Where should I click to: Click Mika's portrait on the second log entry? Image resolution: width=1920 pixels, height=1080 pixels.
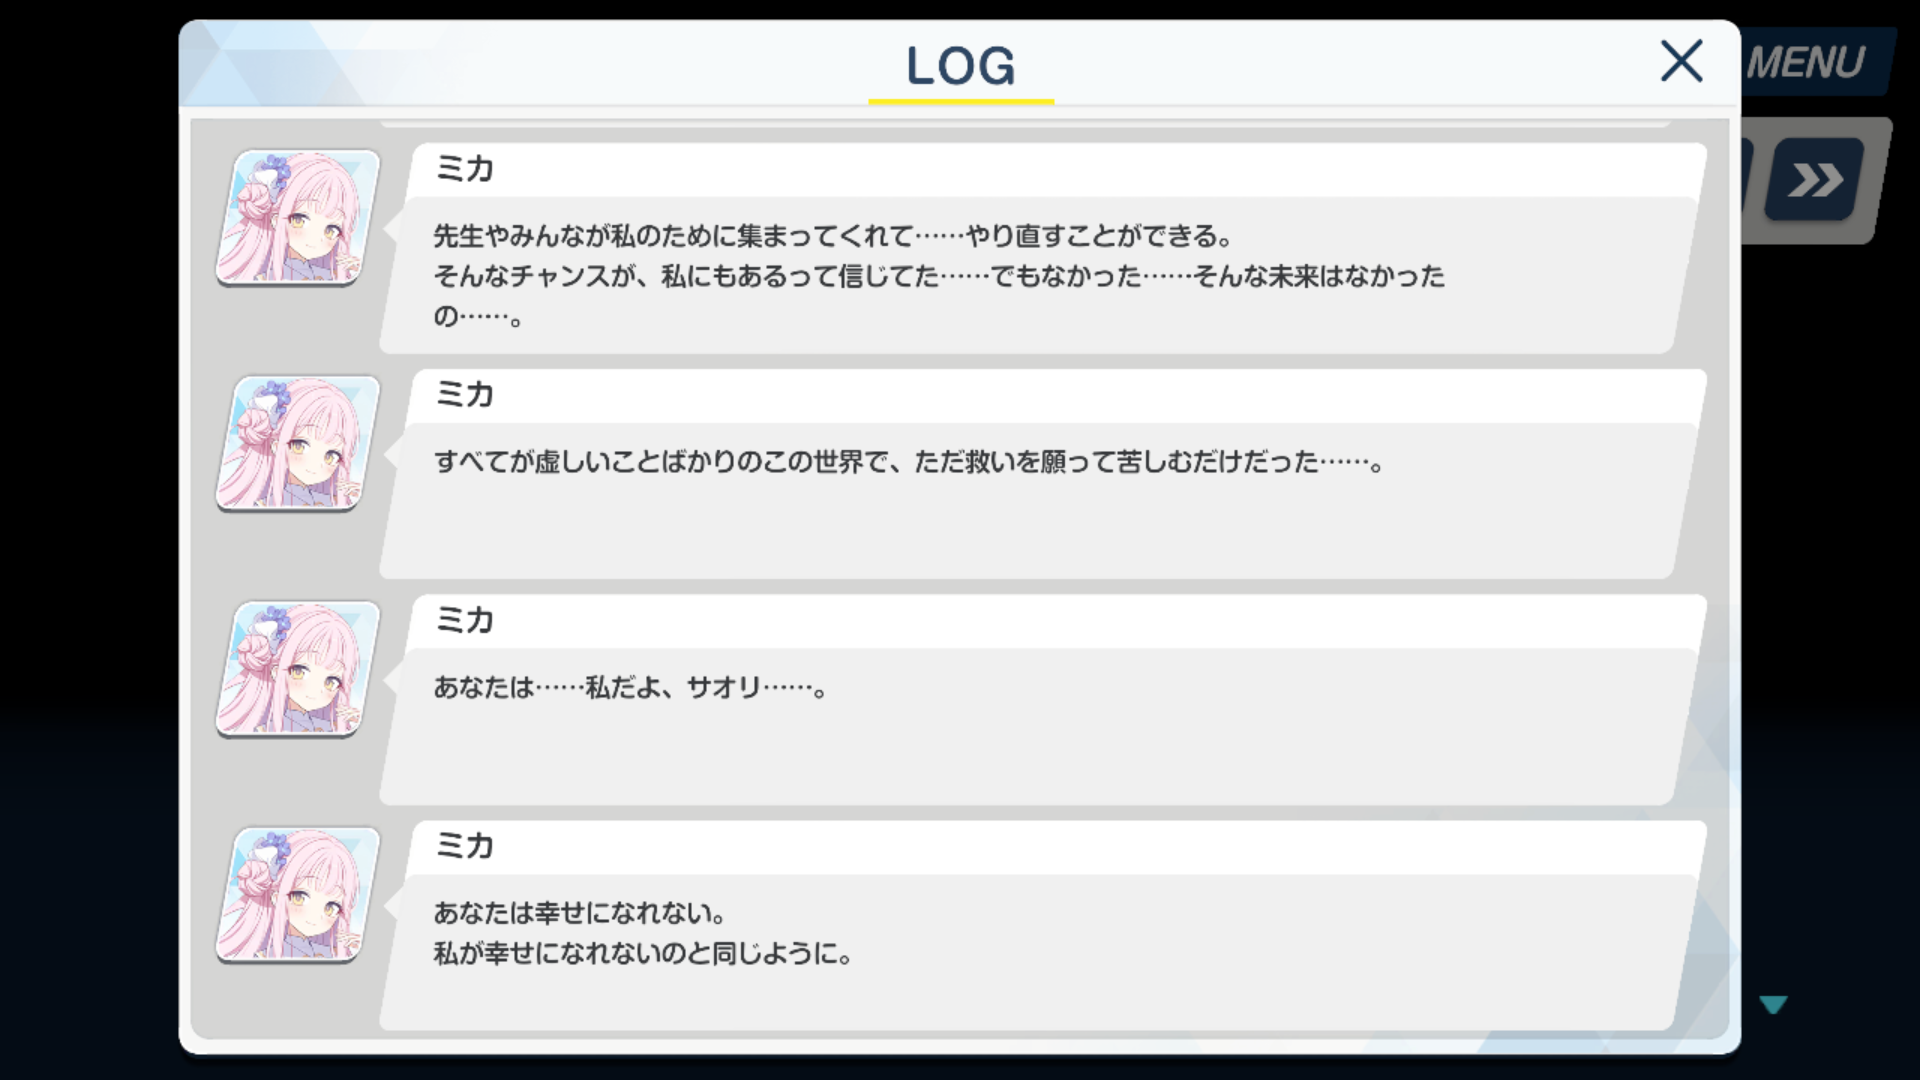(x=298, y=444)
